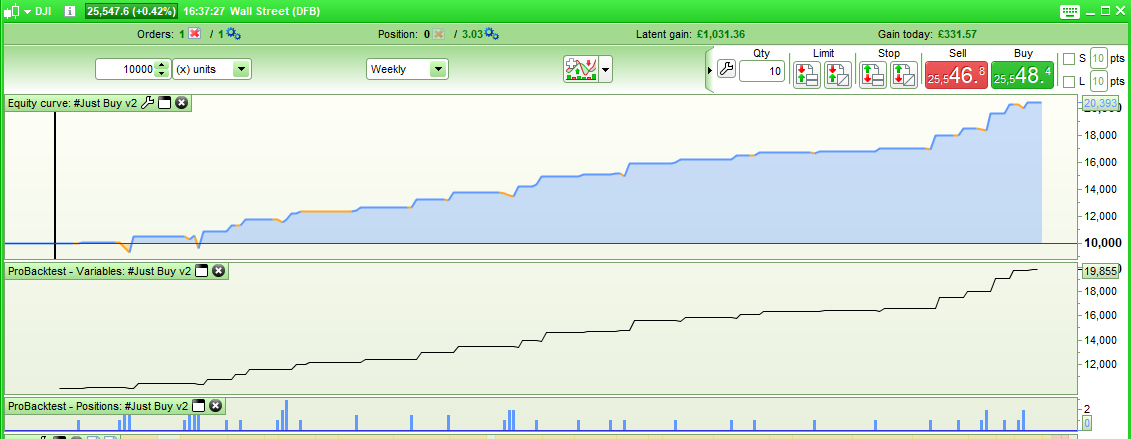Click the 20,393 equity value label
The width and height of the screenshot is (1131, 439).
pos(1099,104)
